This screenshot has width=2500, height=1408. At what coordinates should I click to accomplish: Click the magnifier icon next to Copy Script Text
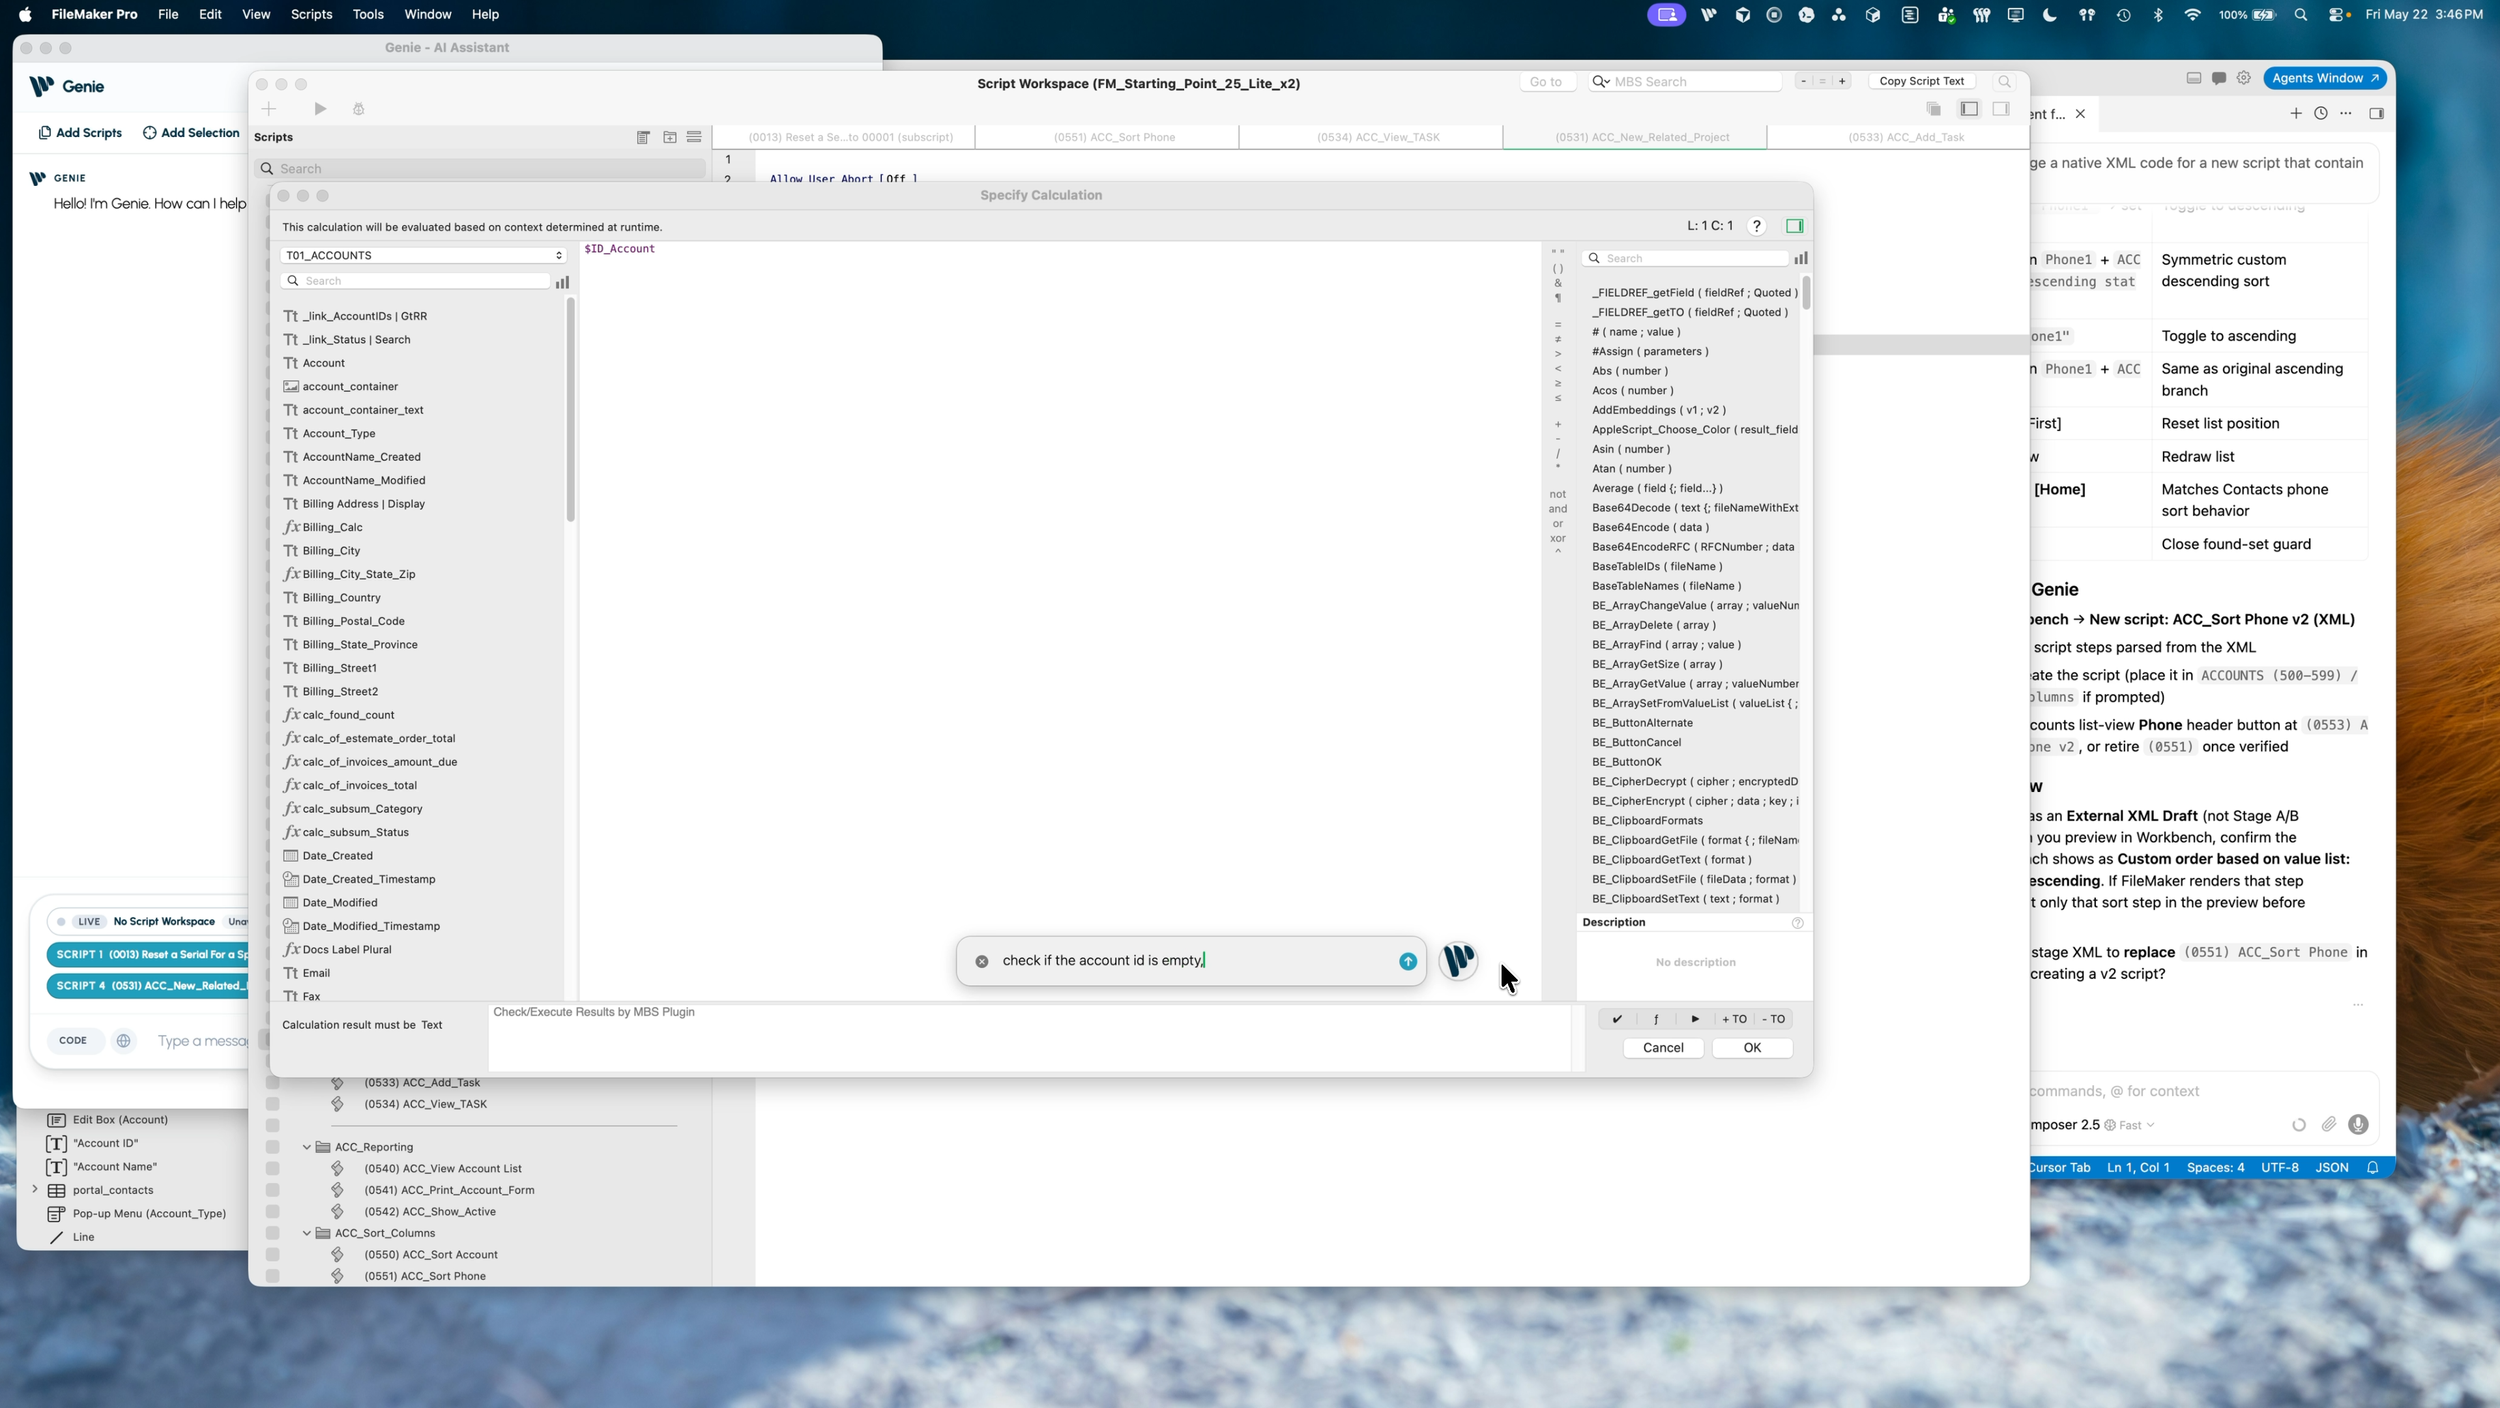(2003, 81)
